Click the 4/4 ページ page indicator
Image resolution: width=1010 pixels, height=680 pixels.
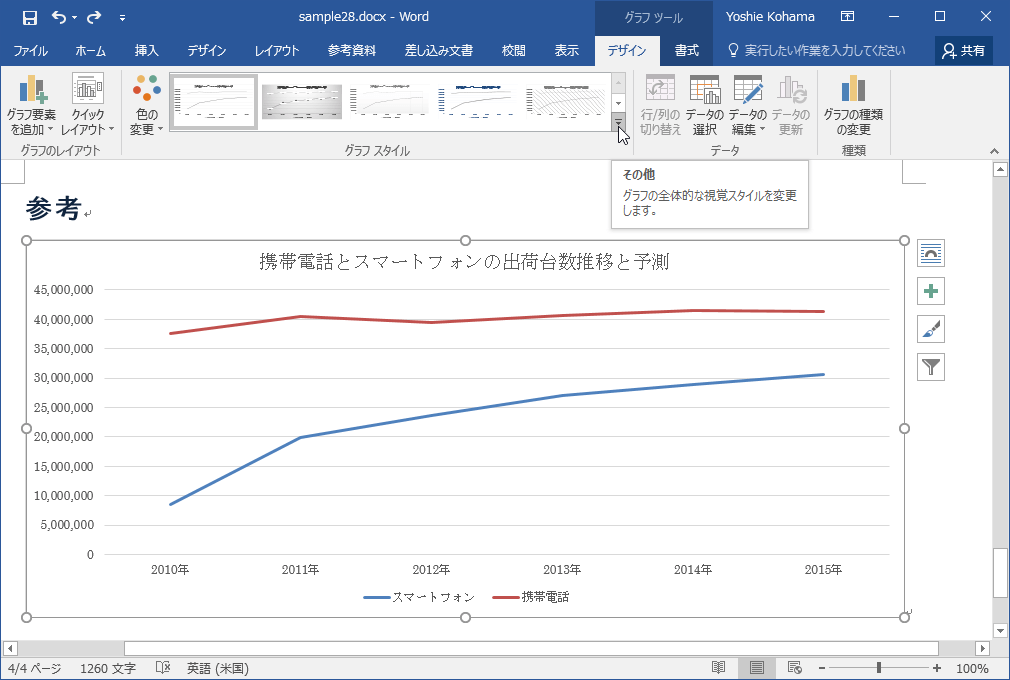pos(35,668)
